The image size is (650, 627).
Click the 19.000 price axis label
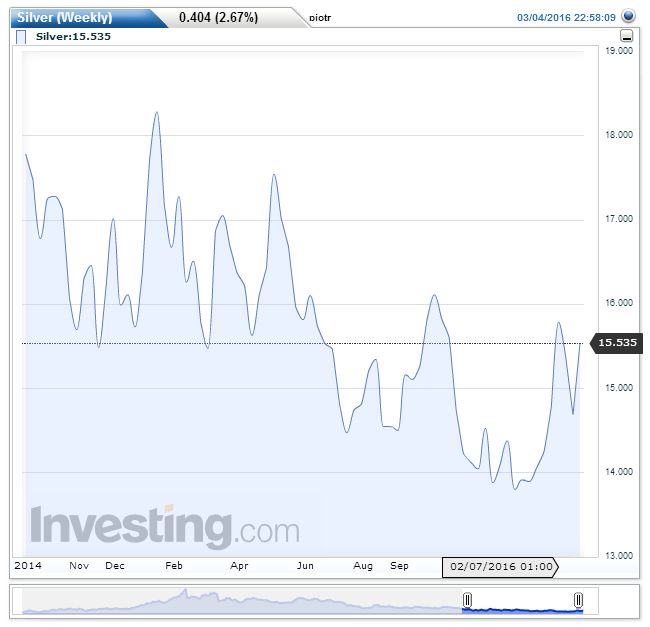pyautogui.click(x=619, y=51)
